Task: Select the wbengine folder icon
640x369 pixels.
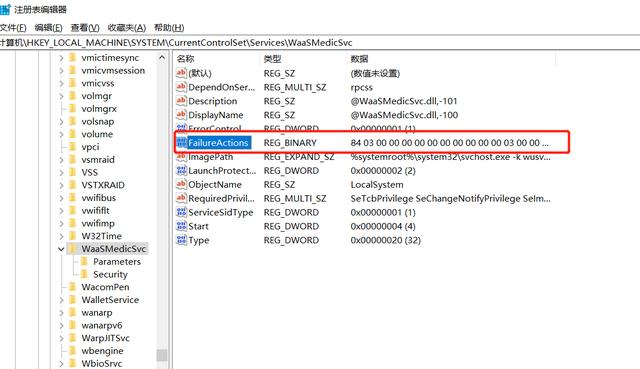Action: (x=73, y=351)
